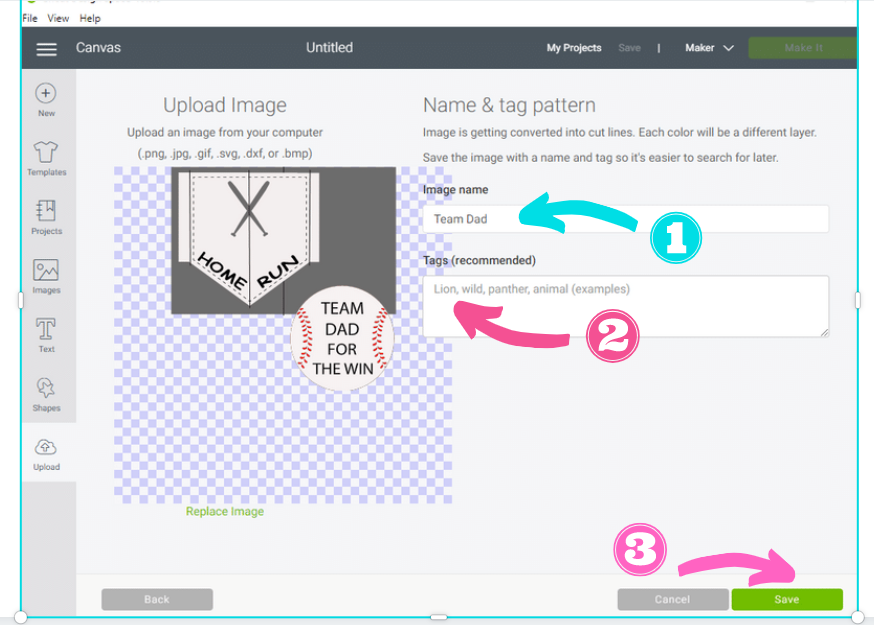Screen dimensions: 874x625
Task: Click the Back button
Action: 157,599
